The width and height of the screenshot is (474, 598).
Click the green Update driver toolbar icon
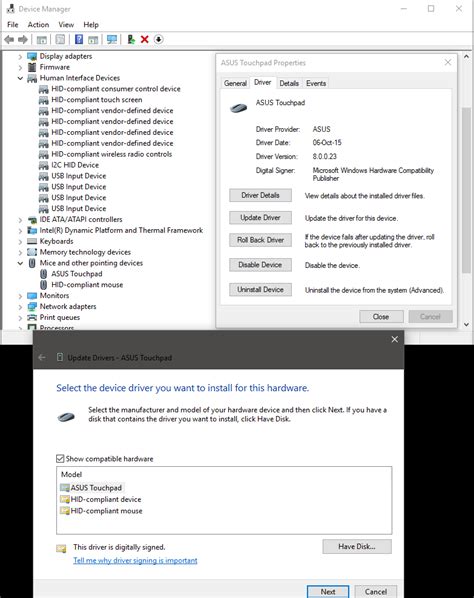(x=131, y=39)
